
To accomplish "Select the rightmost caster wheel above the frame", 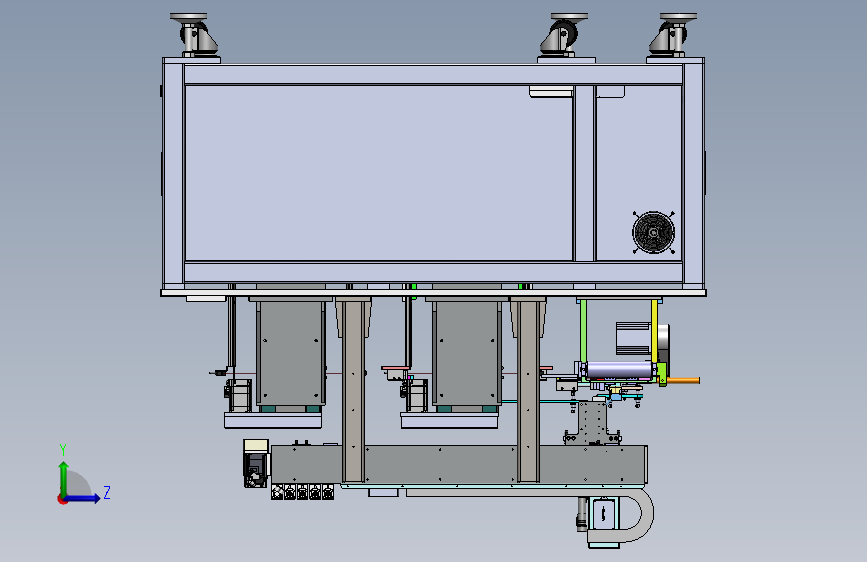I will point(674,35).
